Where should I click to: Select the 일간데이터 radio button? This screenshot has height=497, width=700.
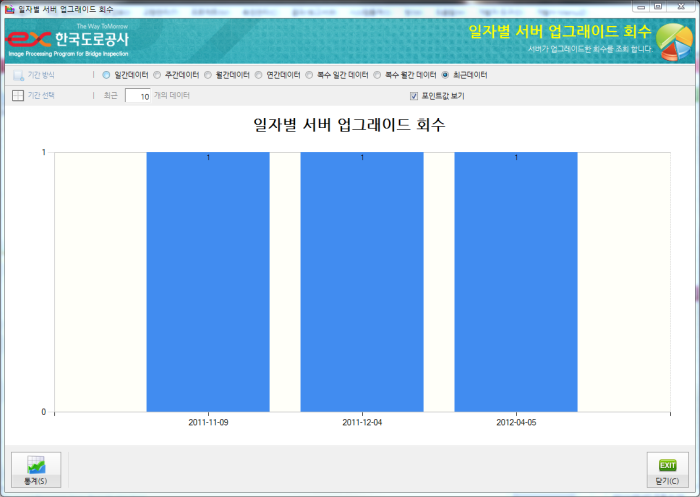click(x=107, y=75)
